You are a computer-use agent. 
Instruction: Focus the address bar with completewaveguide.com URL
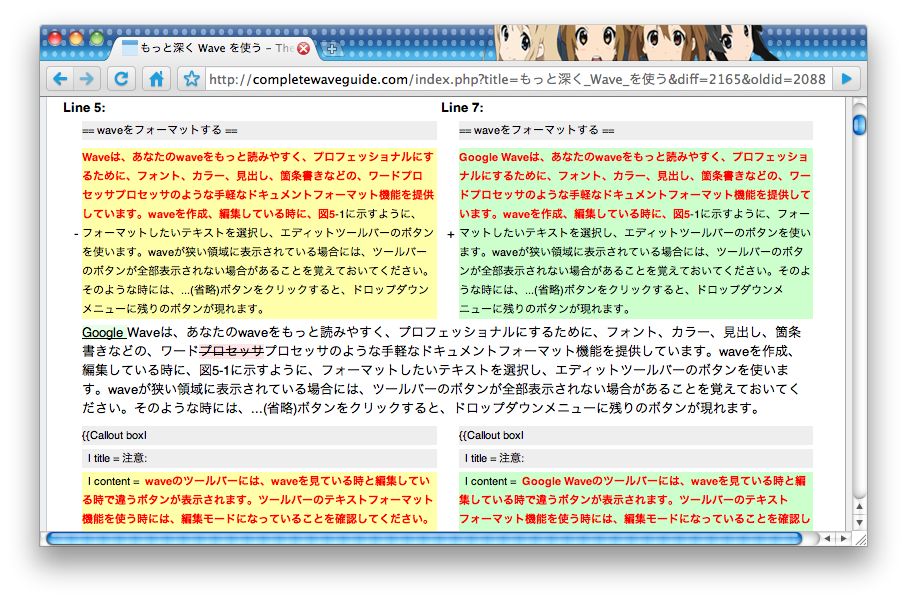coord(519,79)
